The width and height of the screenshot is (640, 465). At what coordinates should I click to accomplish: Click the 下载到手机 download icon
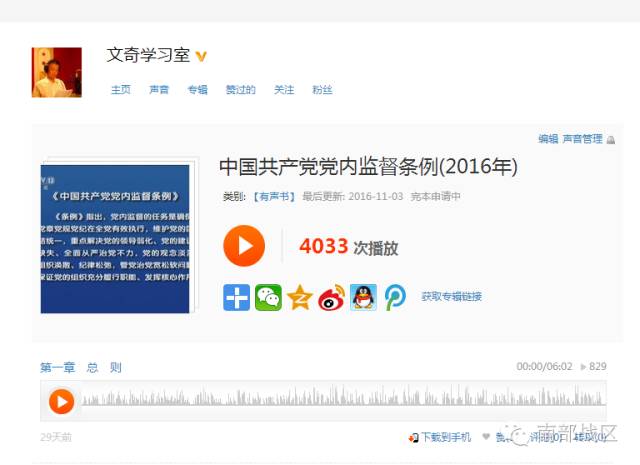coord(413,438)
